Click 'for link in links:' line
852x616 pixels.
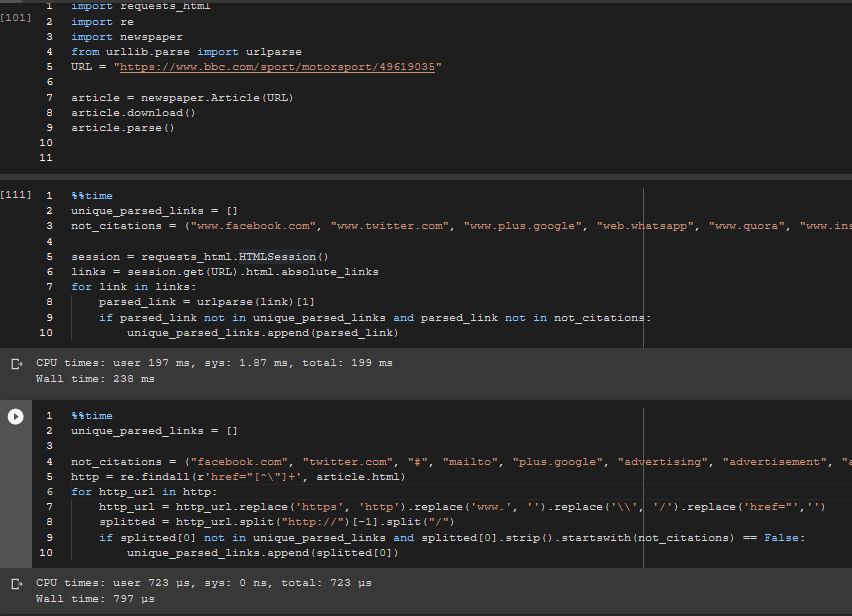pyautogui.click(x=134, y=287)
